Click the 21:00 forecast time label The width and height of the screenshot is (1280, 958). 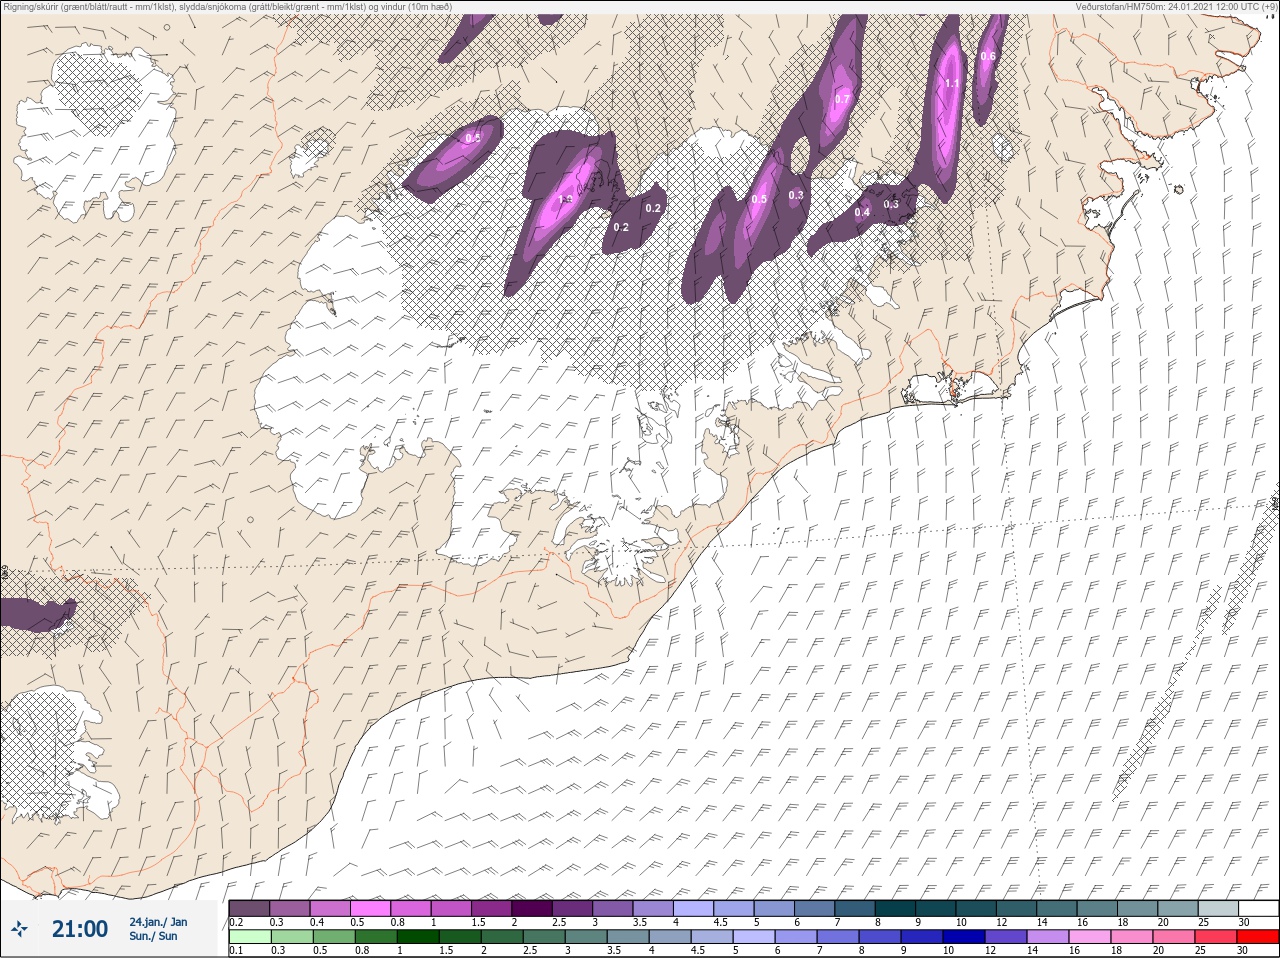[x=80, y=929]
